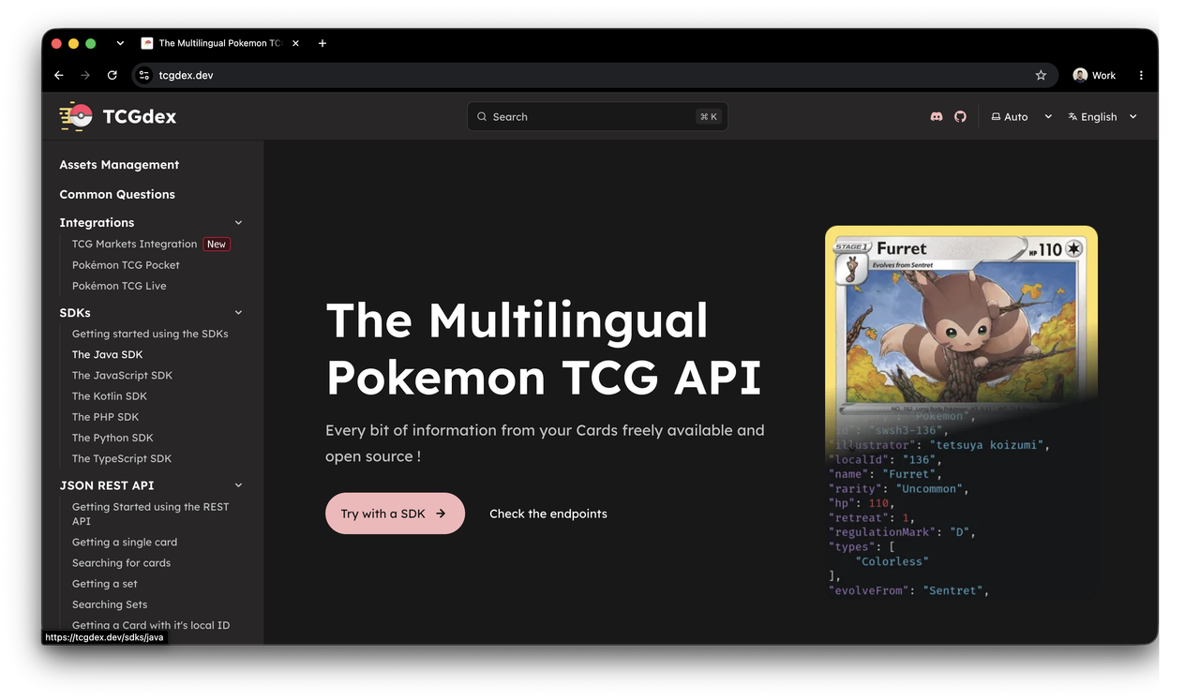The image size is (1200, 700).
Task: Click the Search docs field
Action: point(597,117)
